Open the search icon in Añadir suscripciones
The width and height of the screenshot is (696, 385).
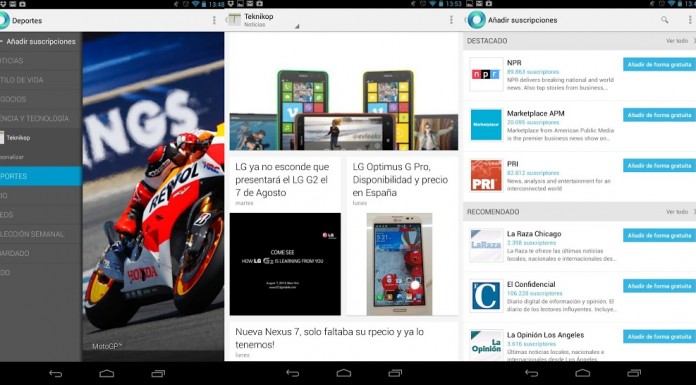click(664, 20)
